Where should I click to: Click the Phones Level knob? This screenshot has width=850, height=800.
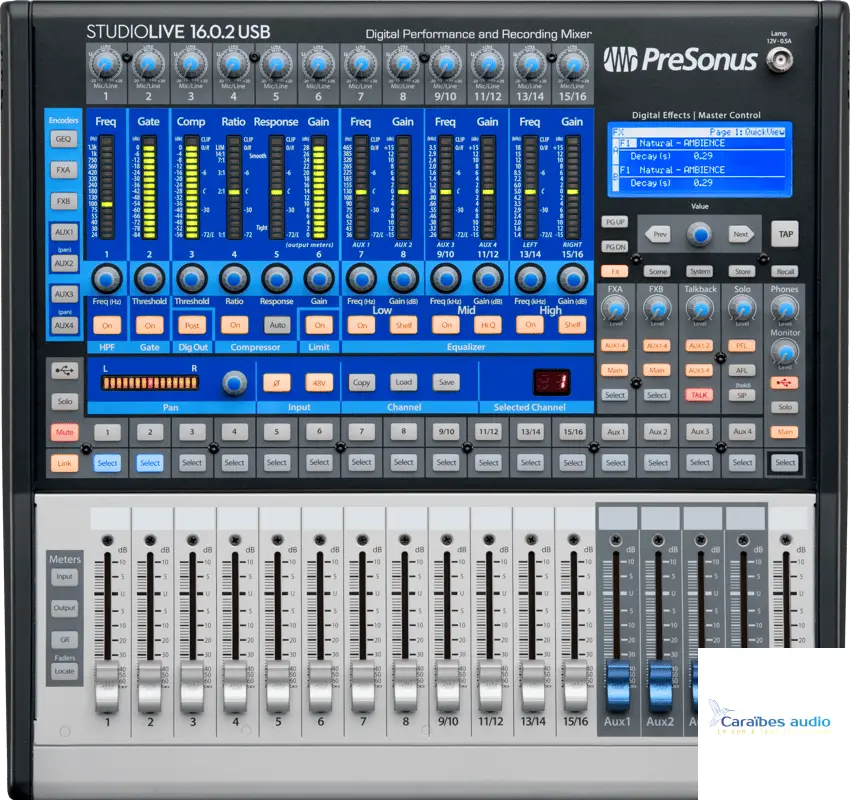(x=784, y=309)
